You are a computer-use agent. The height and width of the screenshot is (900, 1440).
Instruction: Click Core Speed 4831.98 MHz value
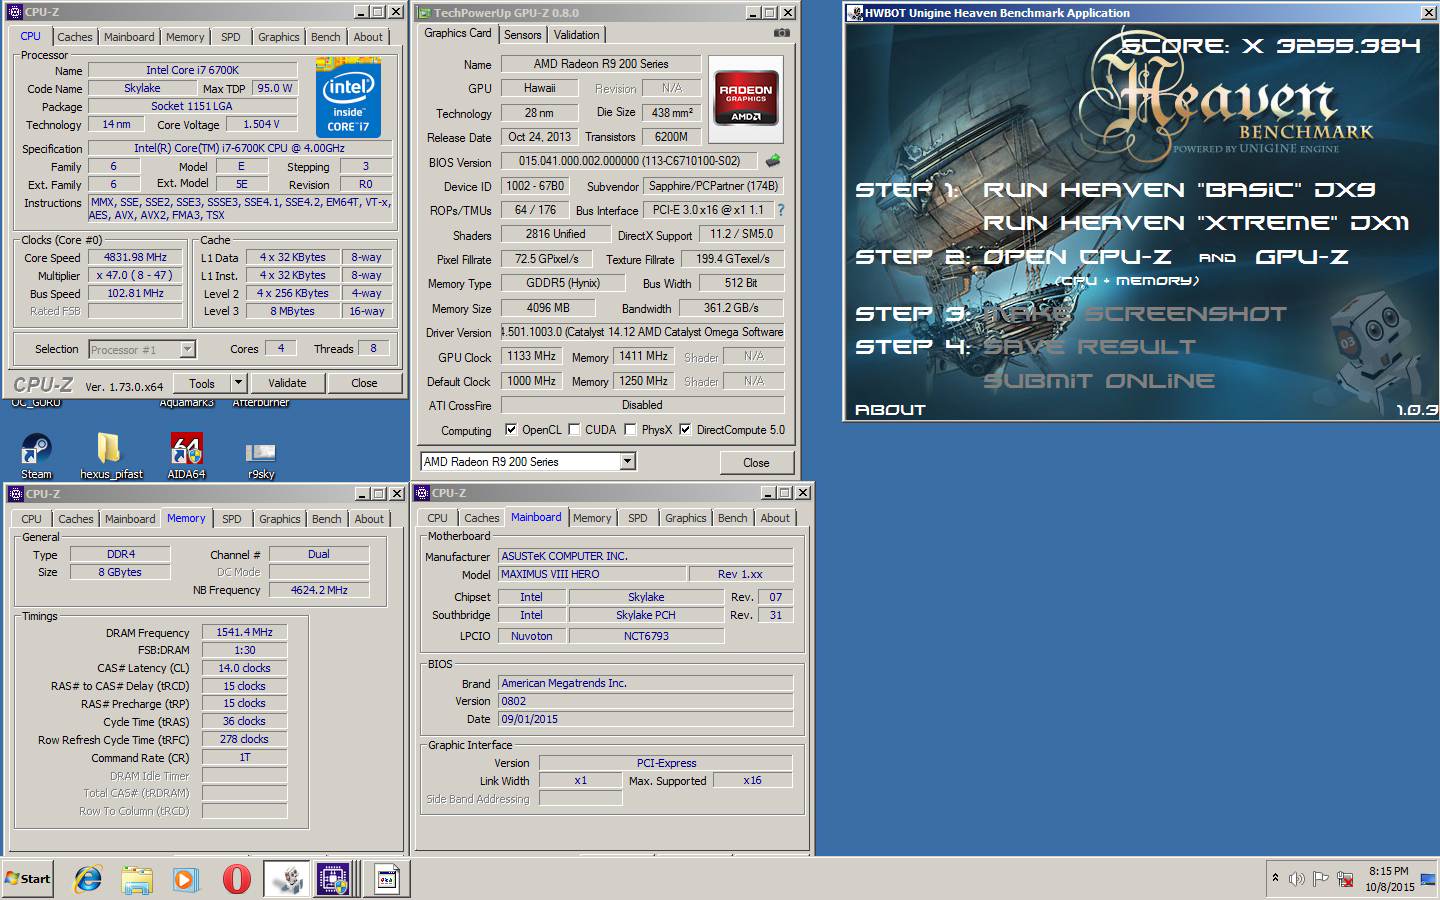coord(136,257)
